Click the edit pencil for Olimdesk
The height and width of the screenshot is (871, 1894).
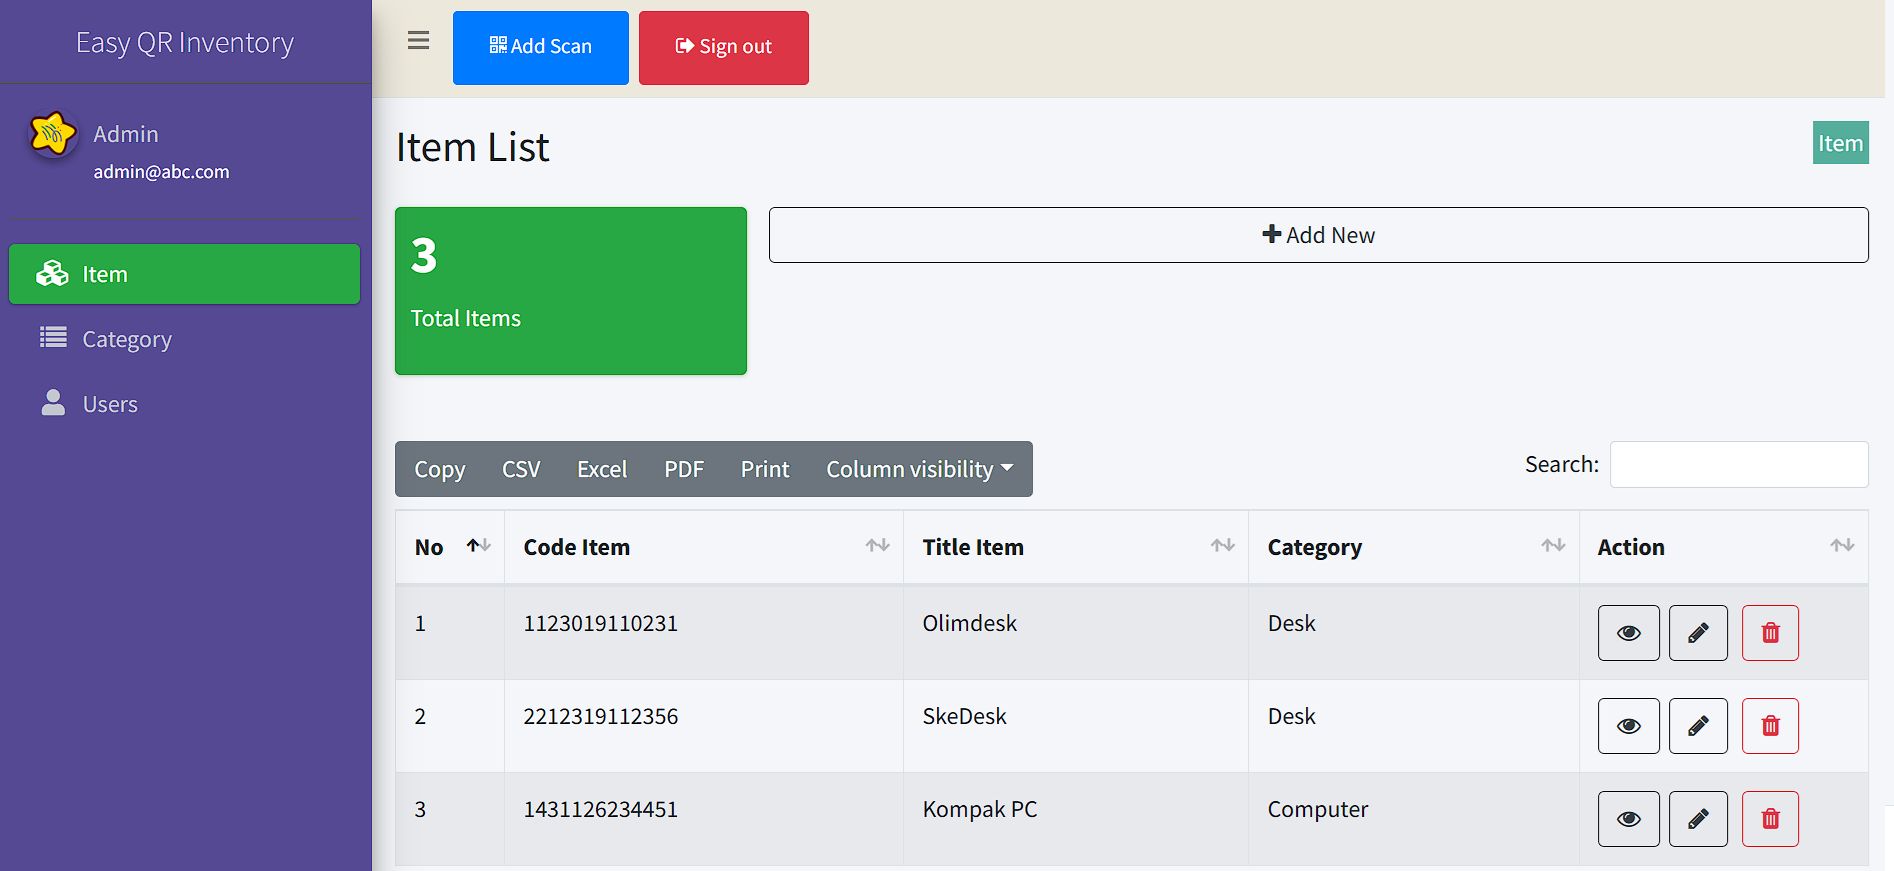click(x=1697, y=633)
